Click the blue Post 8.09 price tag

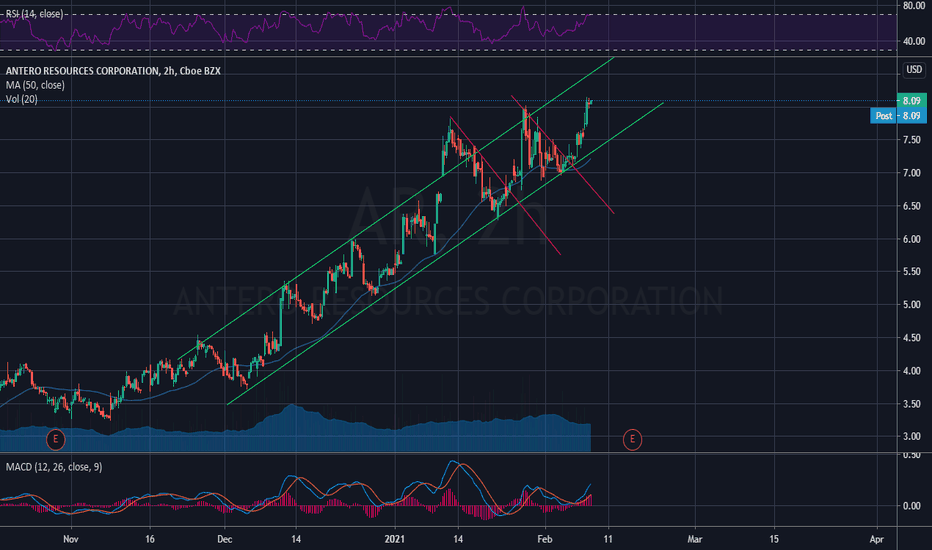tap(898, 115)
